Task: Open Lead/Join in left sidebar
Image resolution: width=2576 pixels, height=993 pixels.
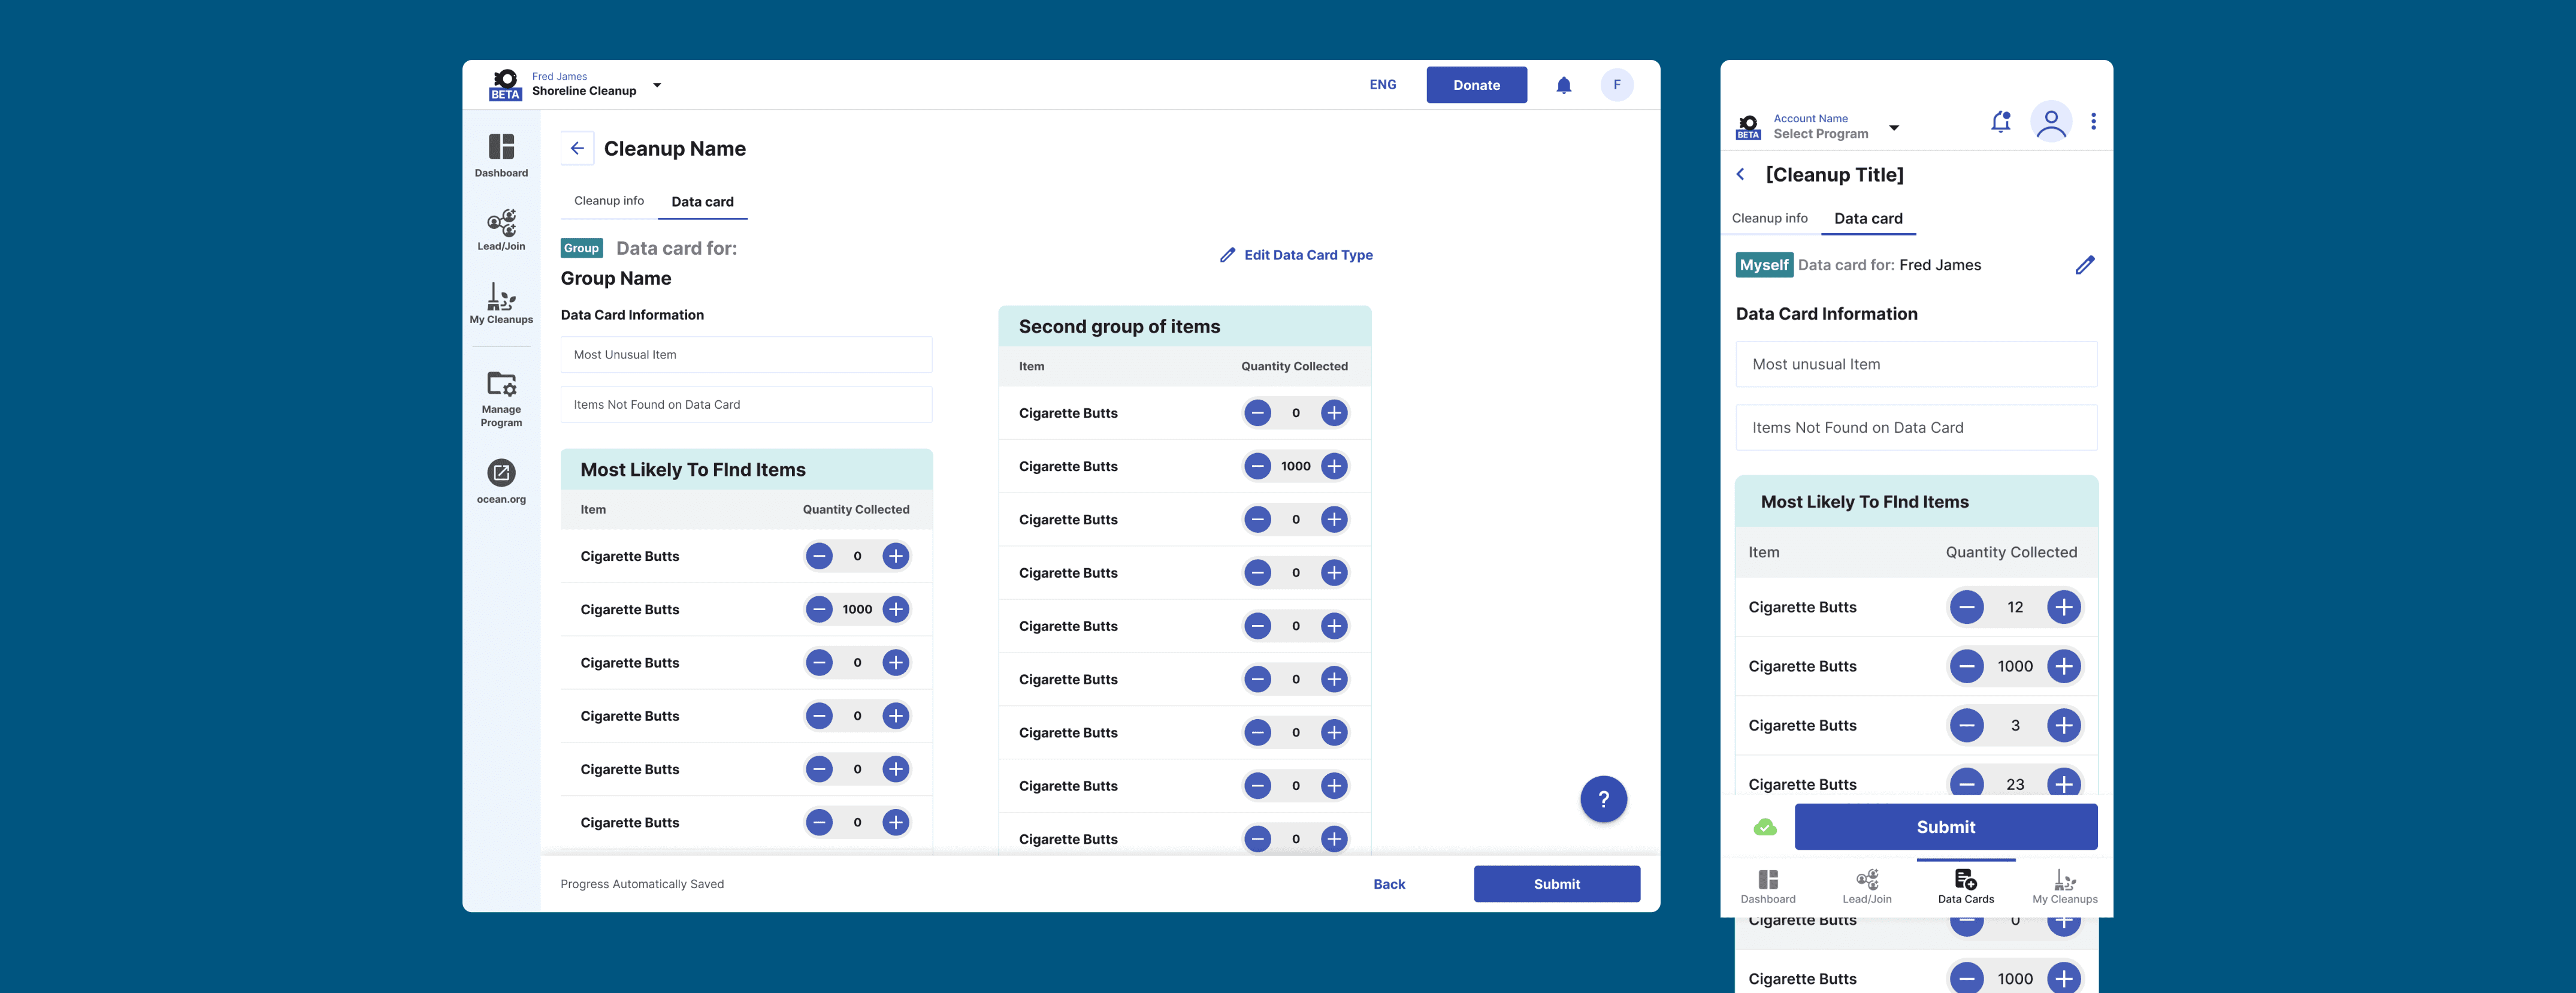Action: coord(501,229)
